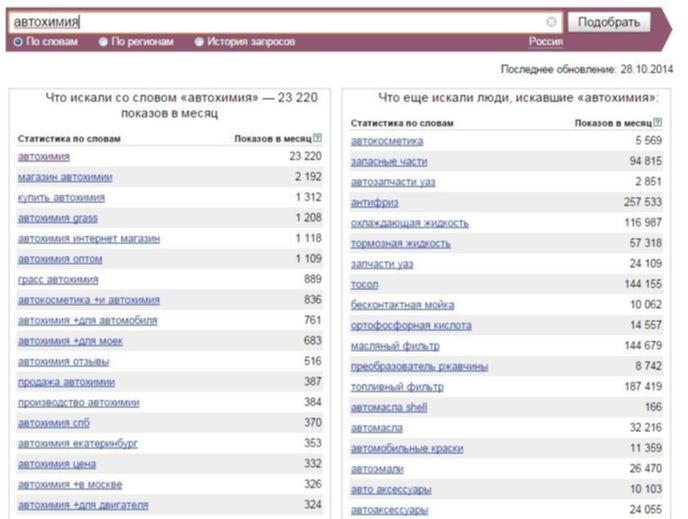Click the help icon in right table header

tap(657, 122)
